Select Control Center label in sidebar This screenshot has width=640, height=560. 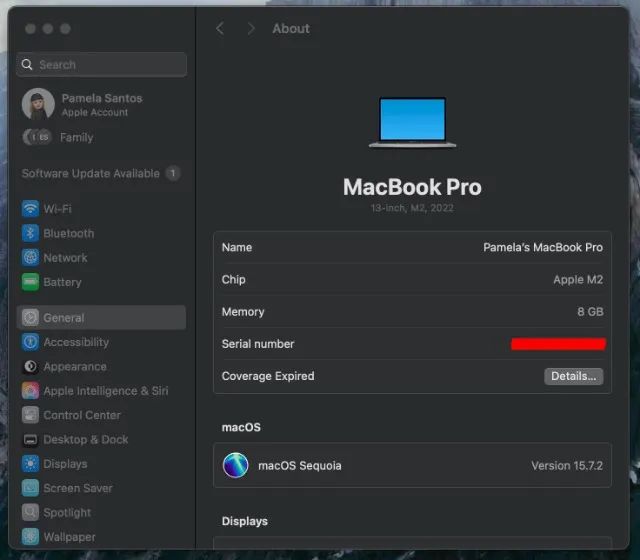82,415
